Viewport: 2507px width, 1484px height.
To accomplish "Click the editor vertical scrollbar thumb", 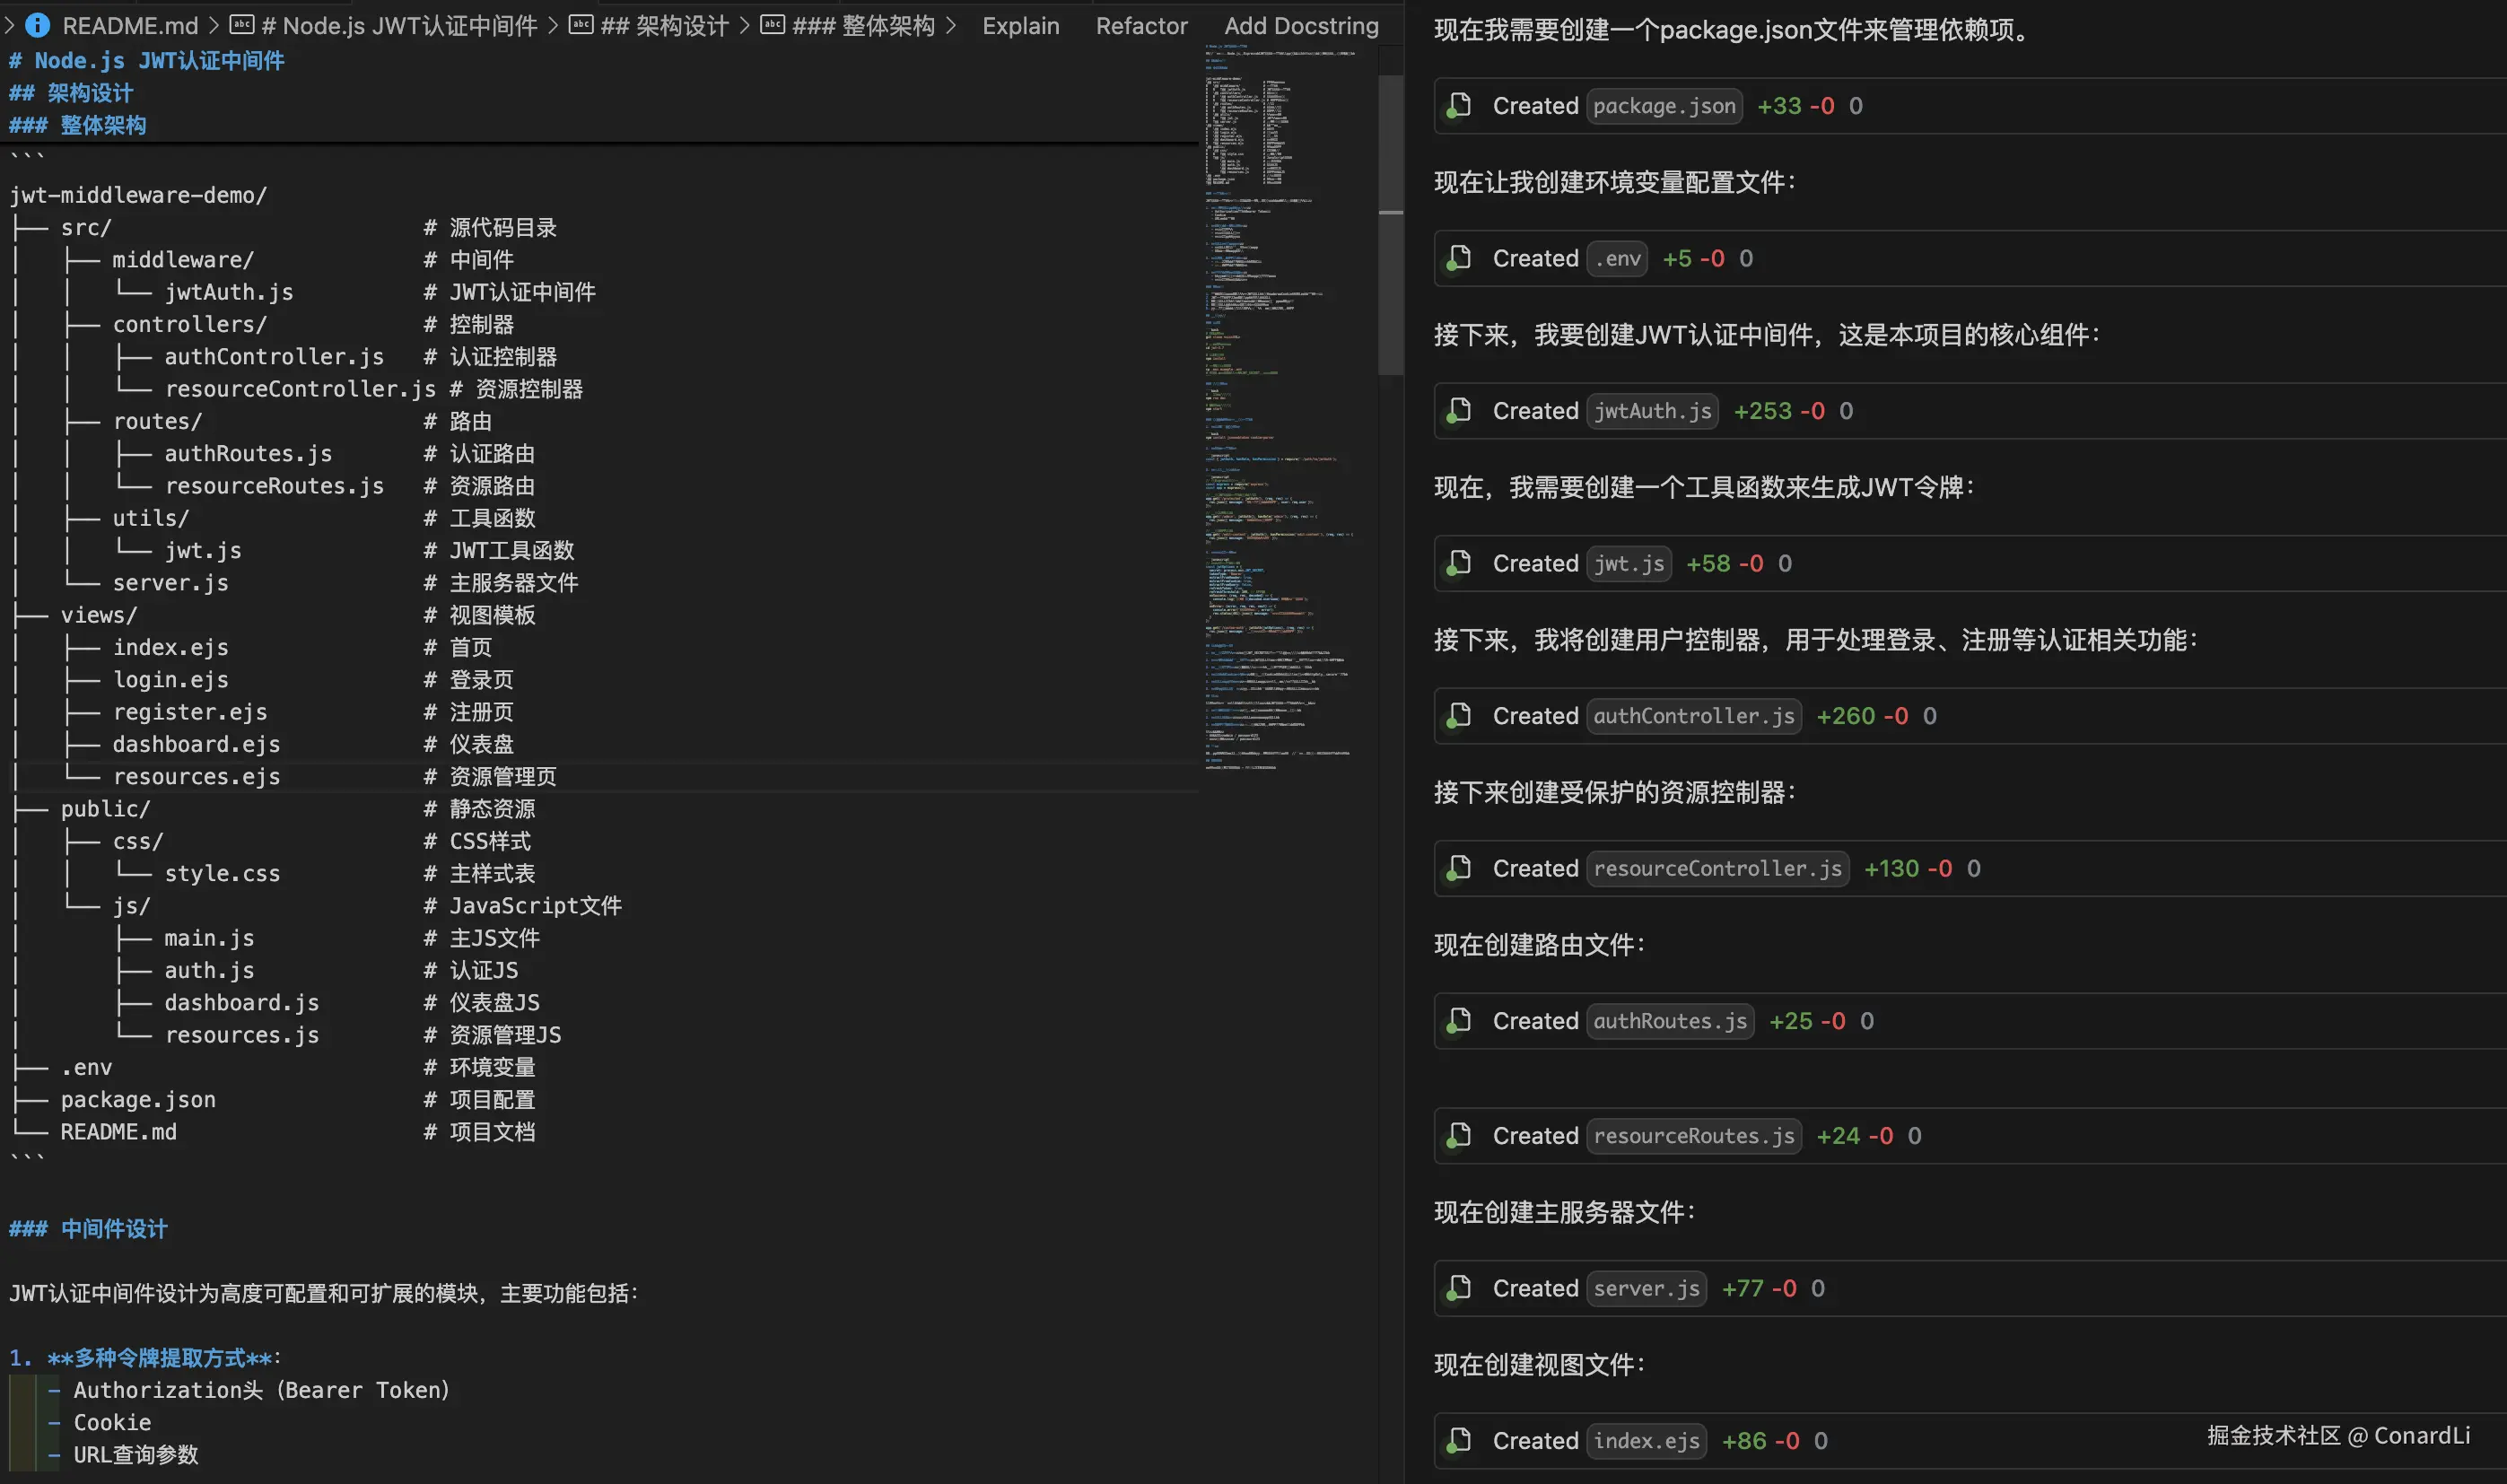I will tap(1390, 225).
